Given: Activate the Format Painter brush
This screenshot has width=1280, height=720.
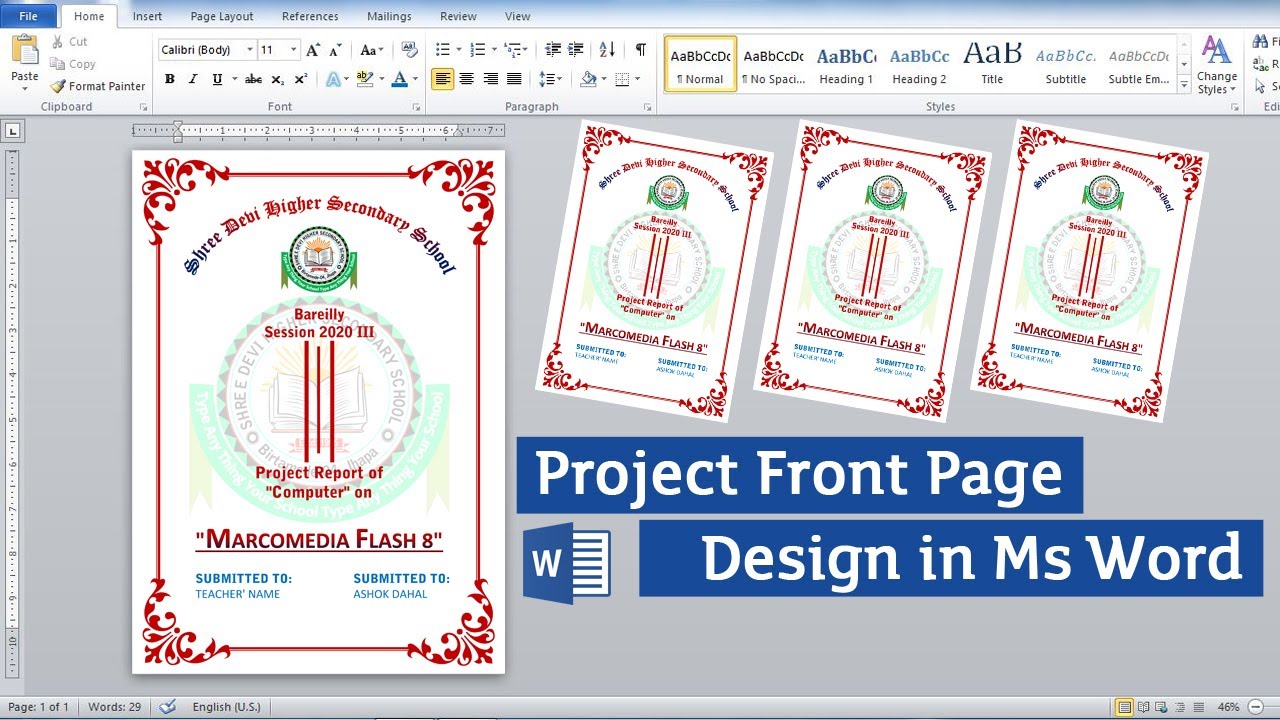Looking at the screenshot, I should (x=98, y=86).
